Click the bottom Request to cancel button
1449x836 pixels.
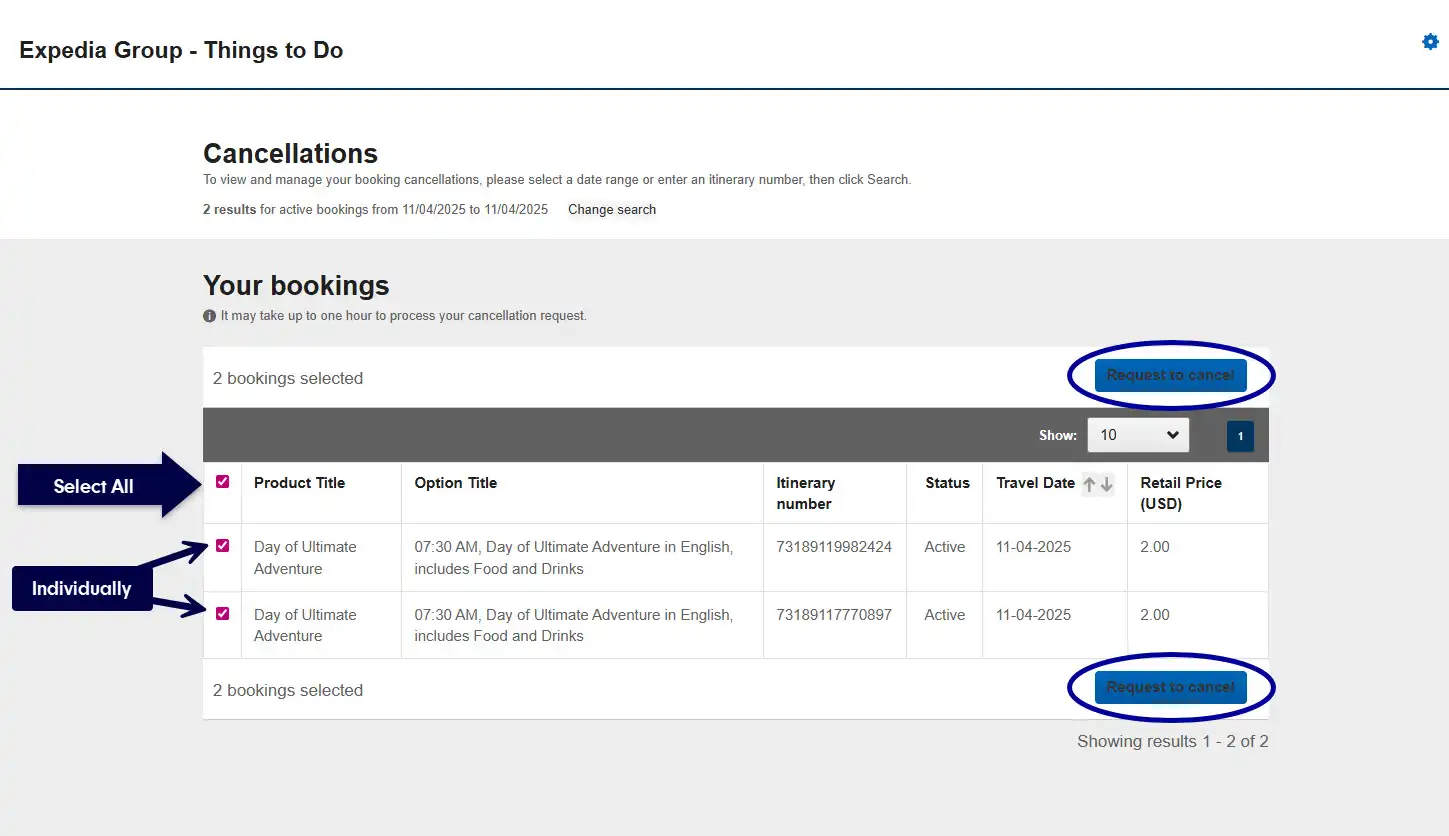[1171, 687]
